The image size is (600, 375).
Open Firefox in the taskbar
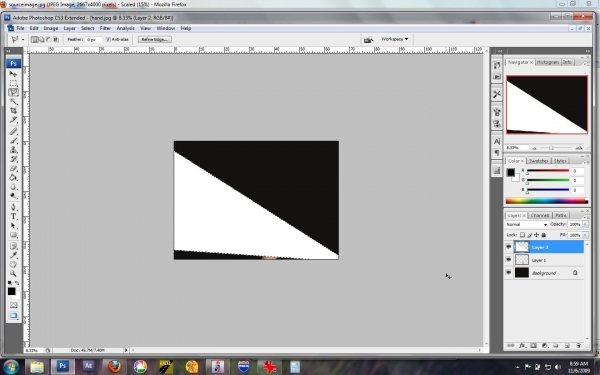point(114,366)
